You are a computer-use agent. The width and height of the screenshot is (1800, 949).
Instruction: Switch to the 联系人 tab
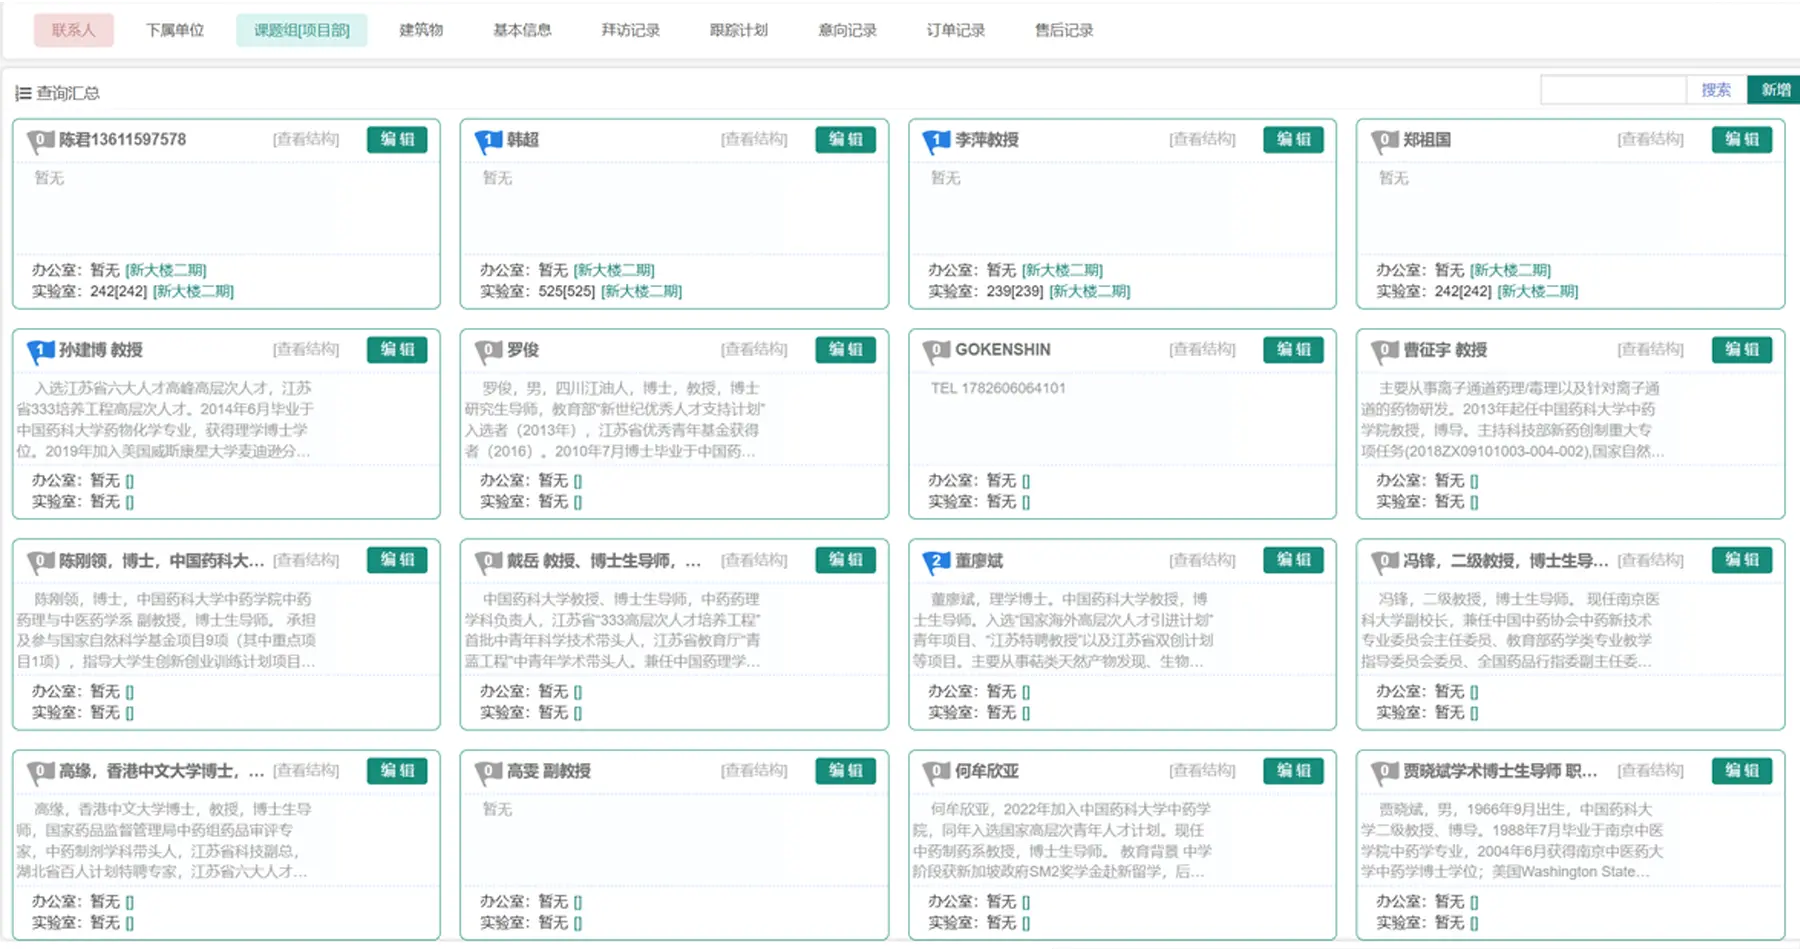[74, 30]
